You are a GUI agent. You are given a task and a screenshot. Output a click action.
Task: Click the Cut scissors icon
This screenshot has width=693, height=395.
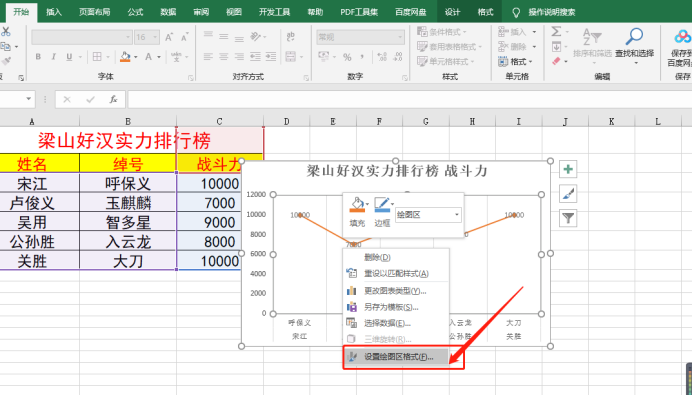pyautogui.click(x=5, y=31)
